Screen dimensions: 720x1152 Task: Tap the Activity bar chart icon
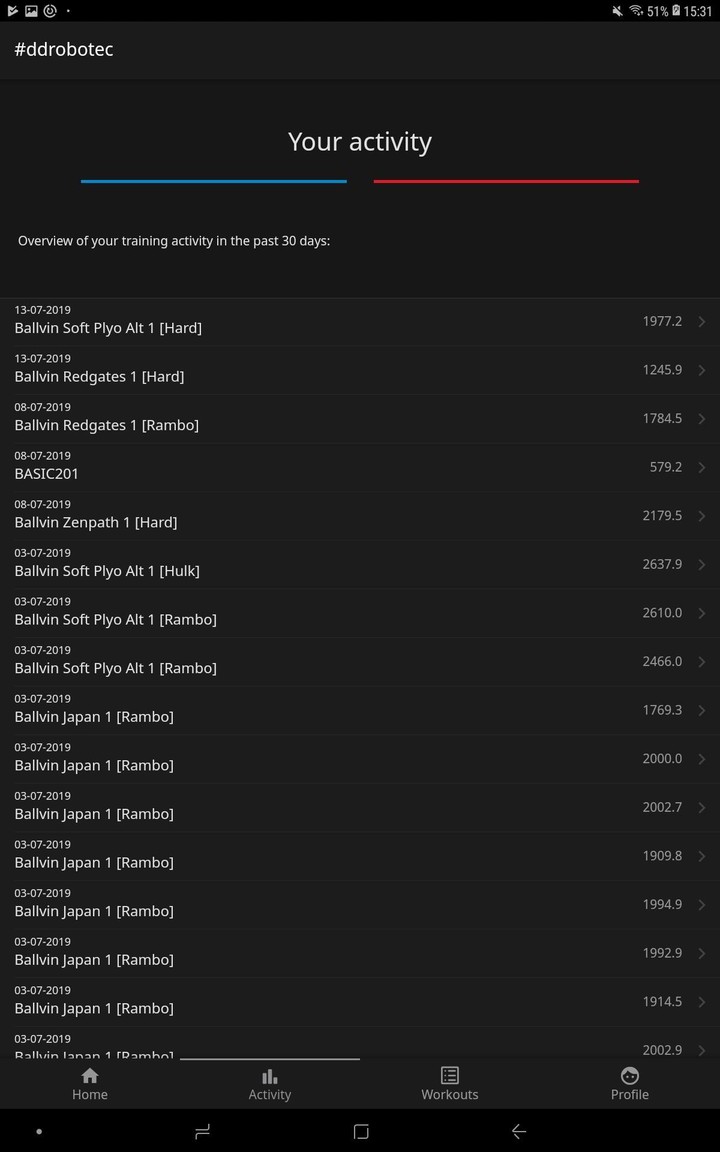point(269,1076)
